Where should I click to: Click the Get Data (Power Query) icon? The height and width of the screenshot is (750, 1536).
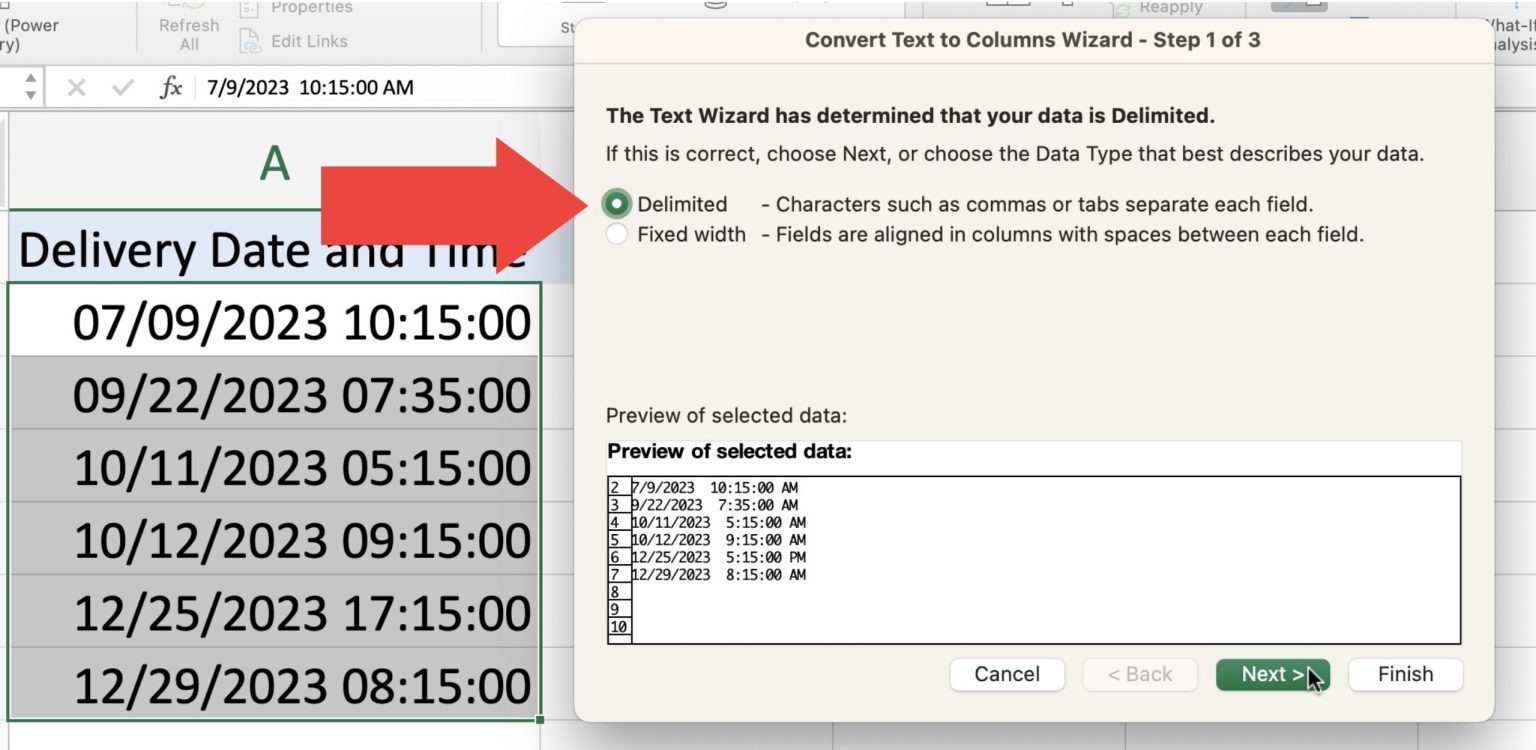pos(30,25)
